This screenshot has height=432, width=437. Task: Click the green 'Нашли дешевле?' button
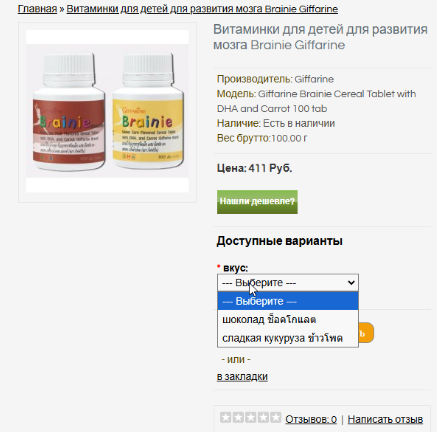(257, 202)
